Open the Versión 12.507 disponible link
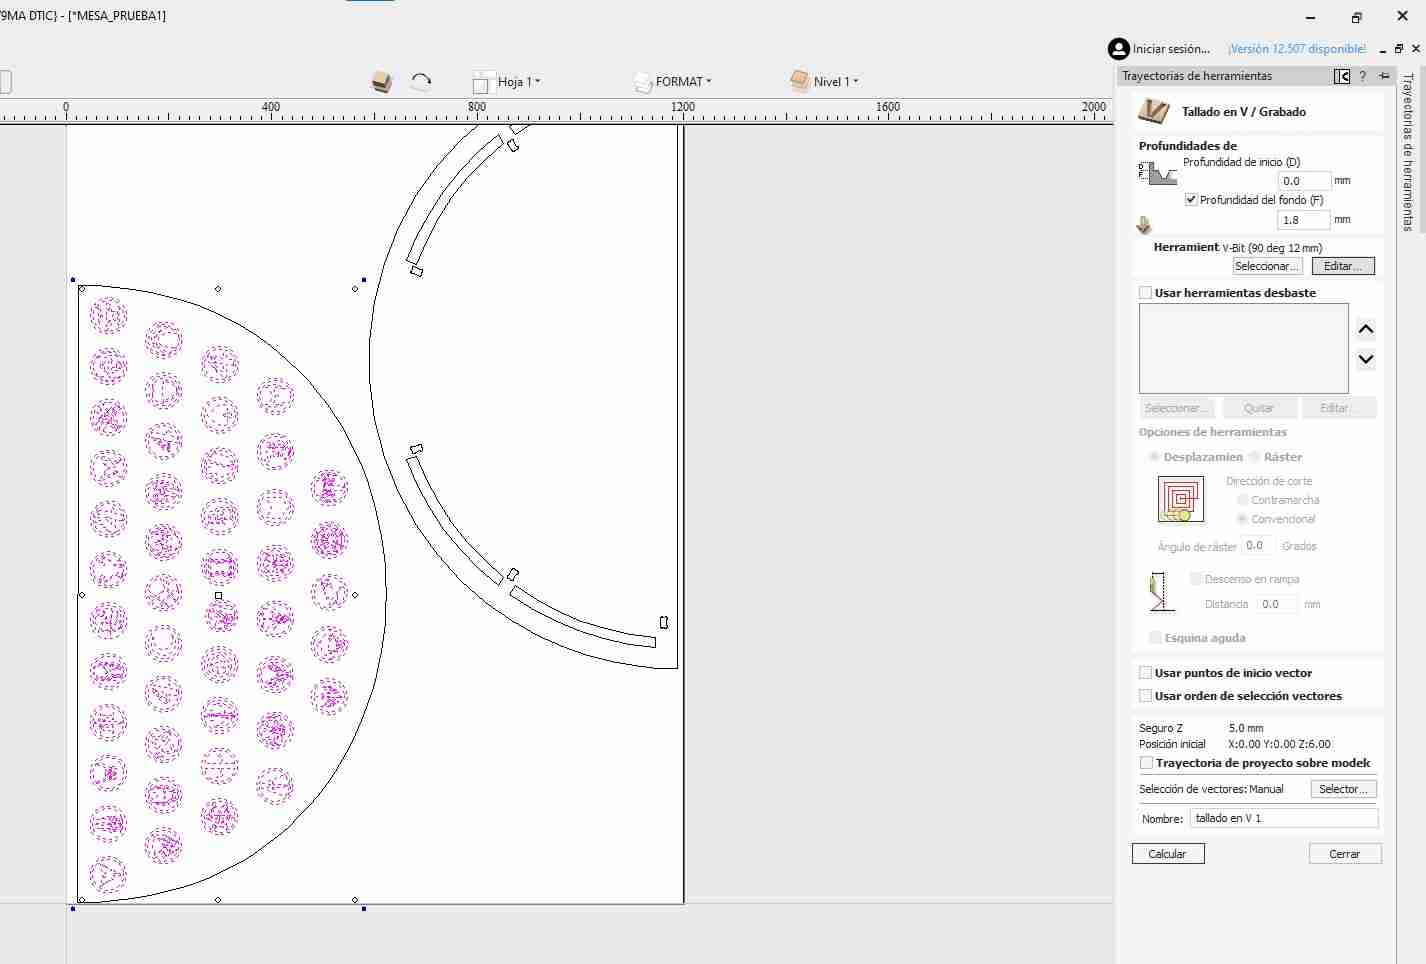 pyautogui.click(x=1297, y=49)
